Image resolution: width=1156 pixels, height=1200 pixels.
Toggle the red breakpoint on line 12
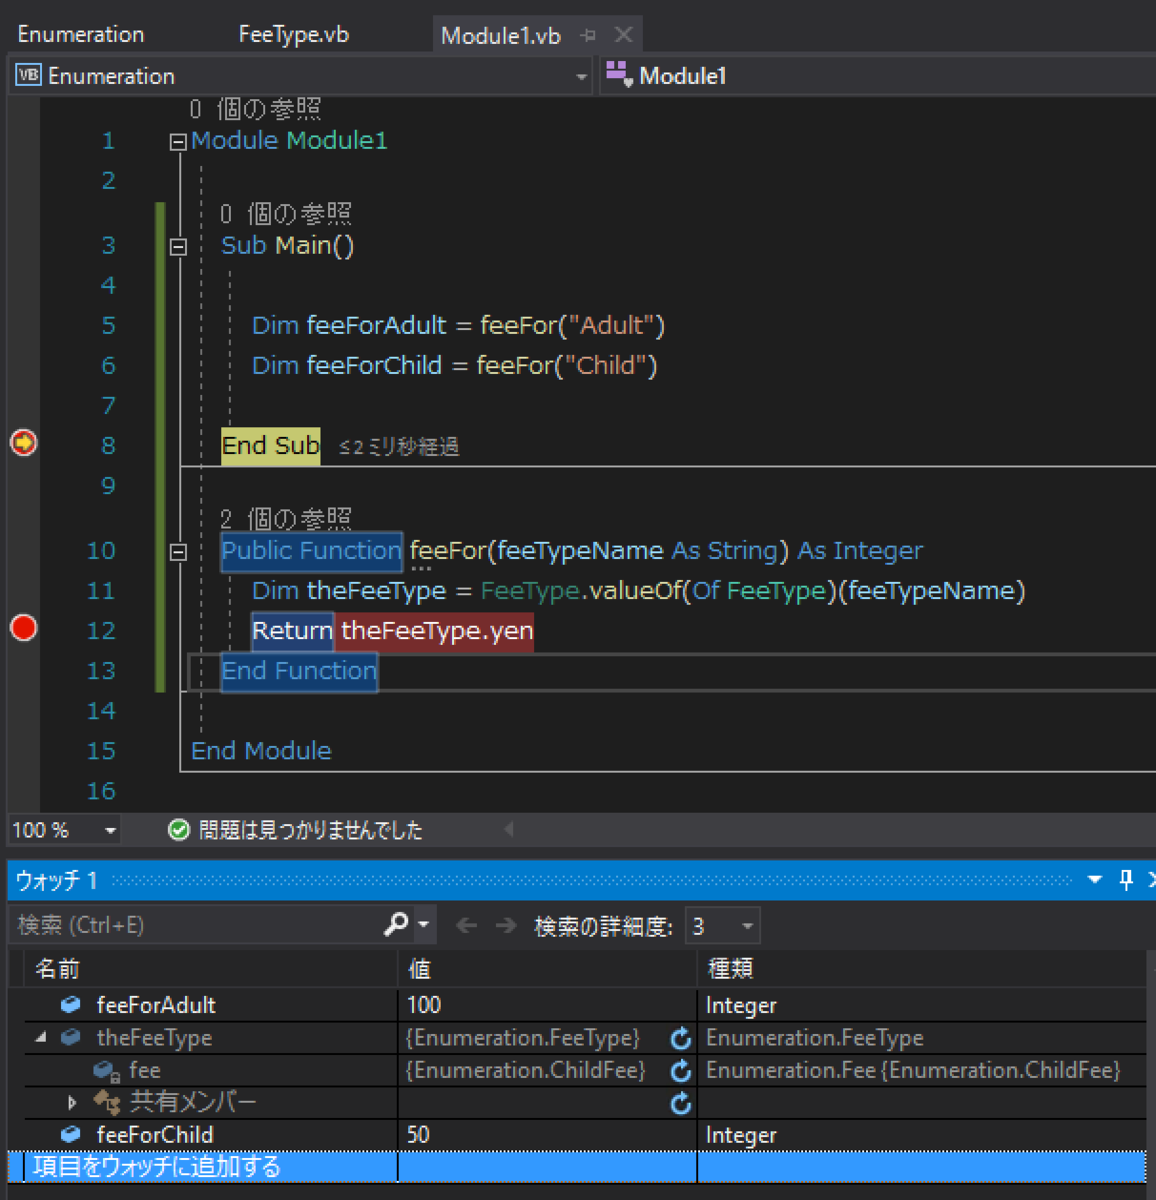pos(23,628)
